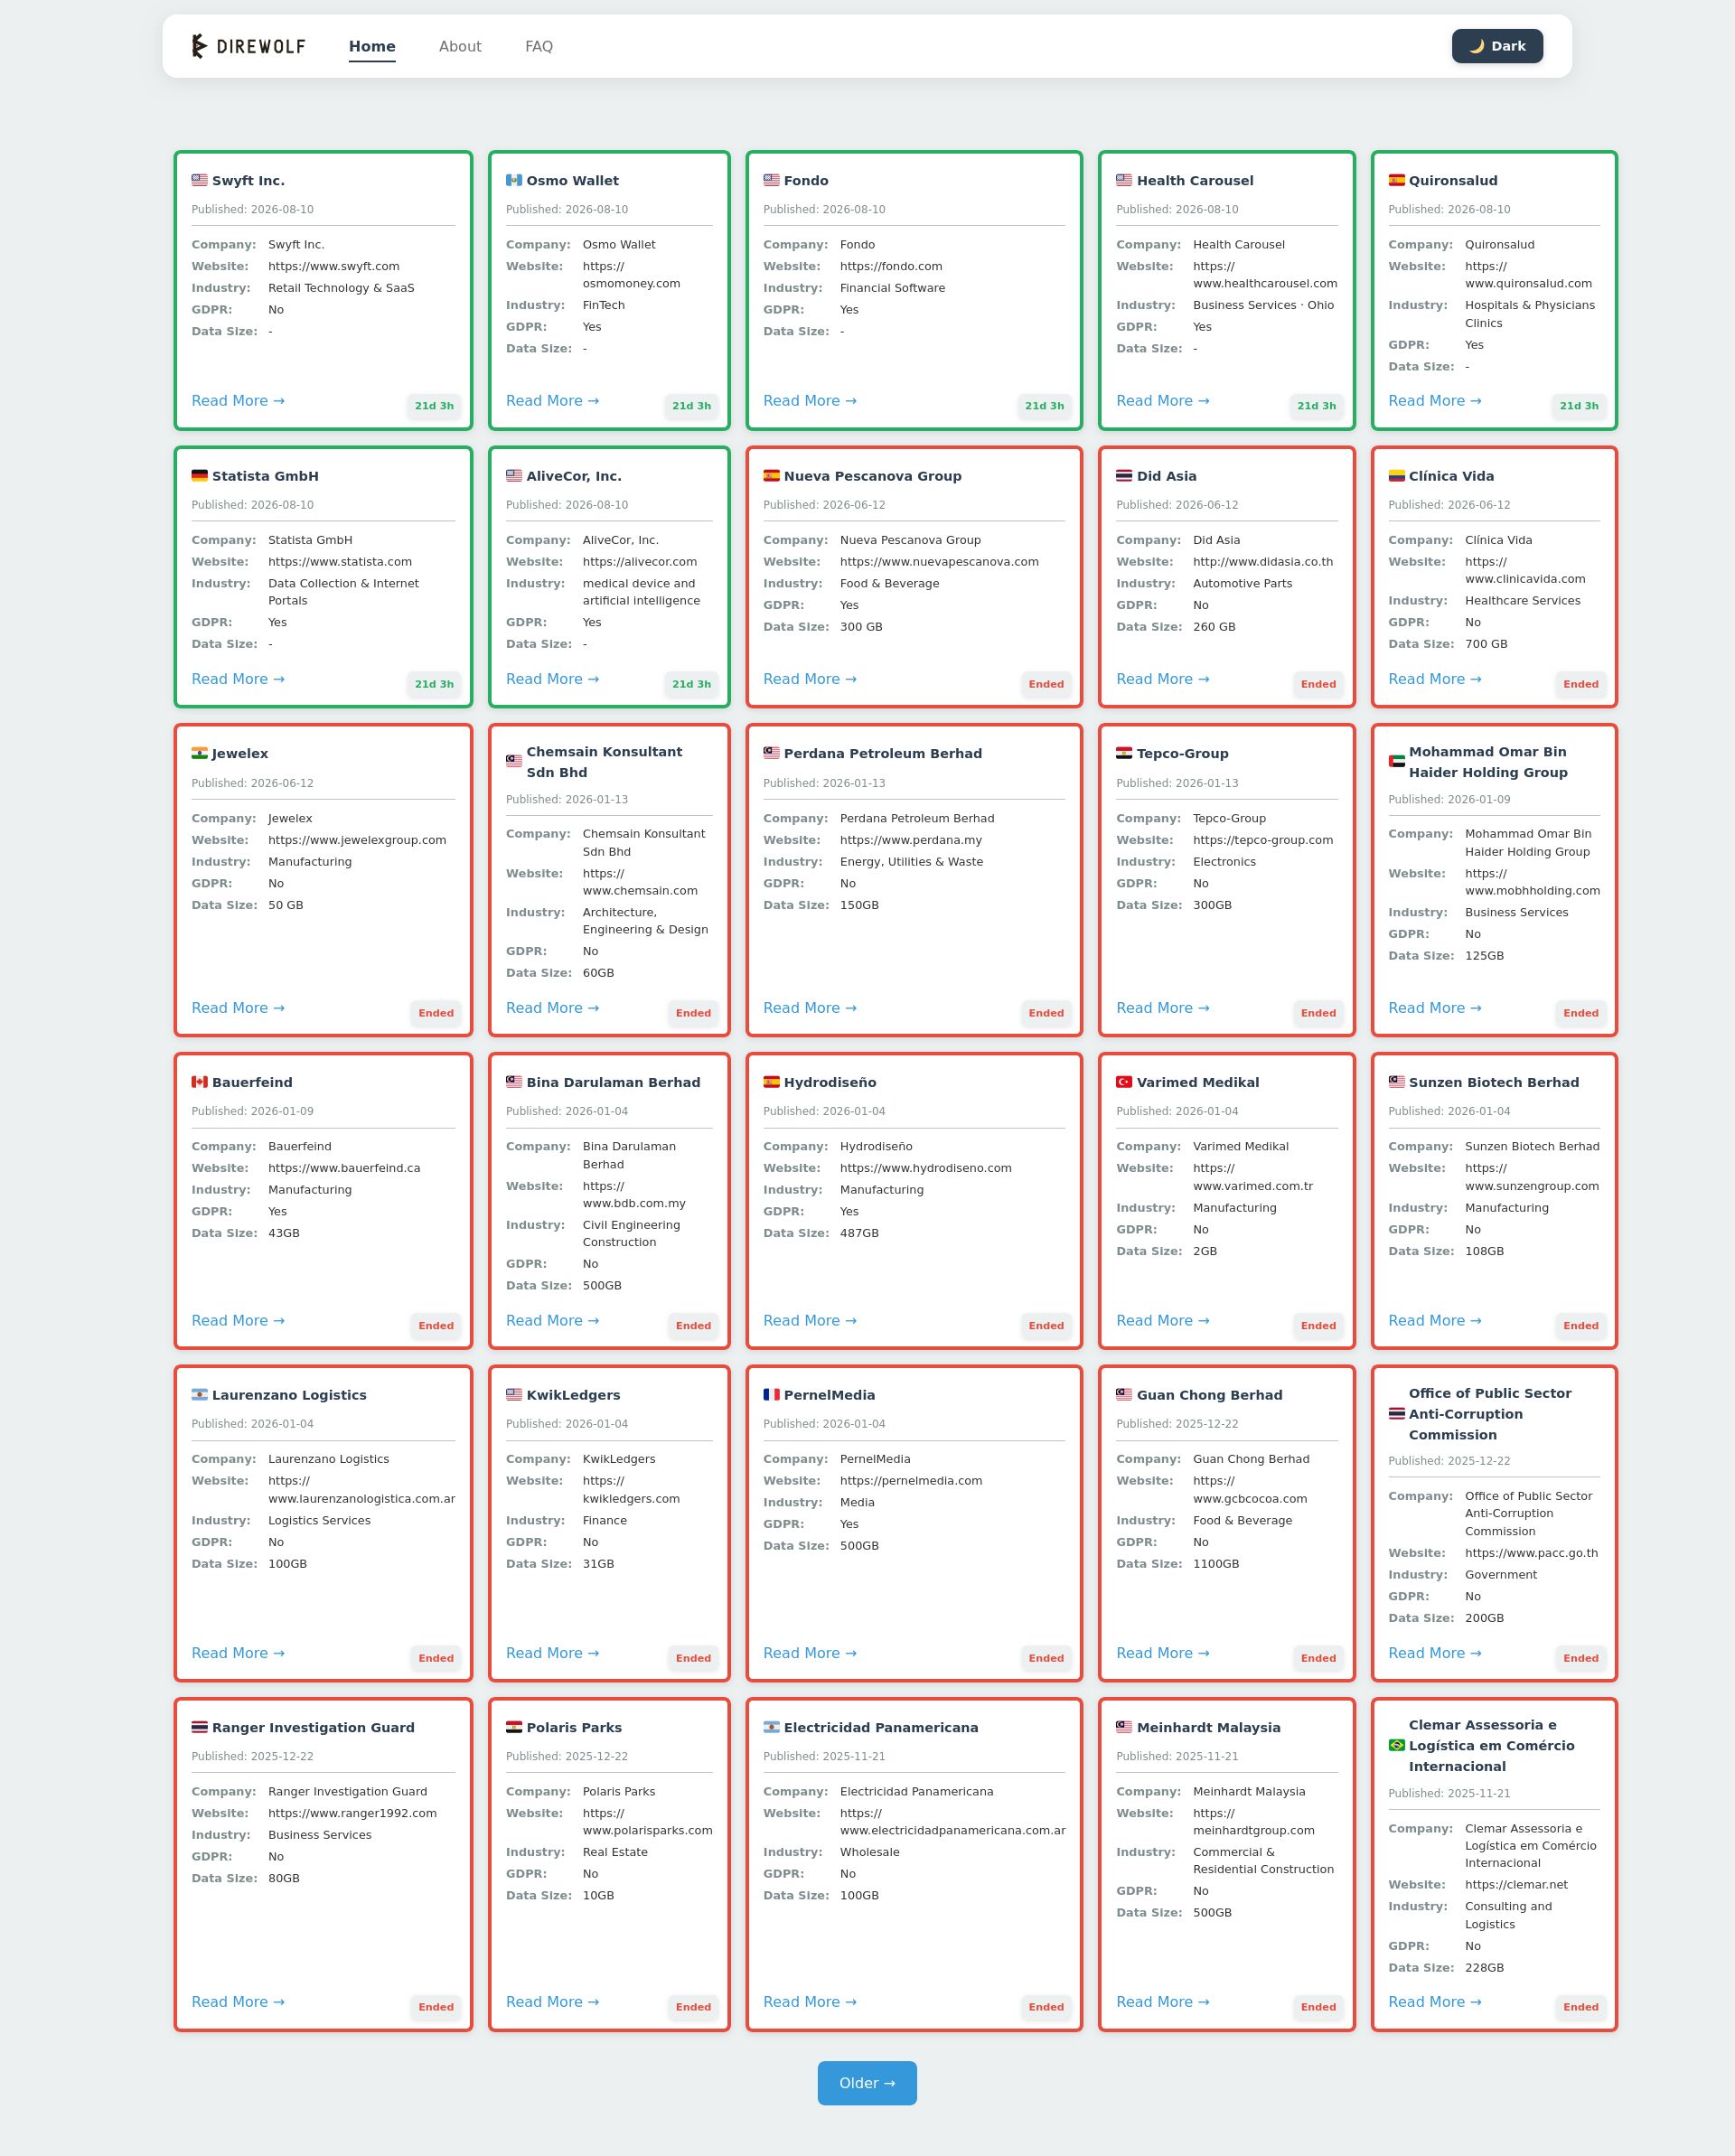The height and width of the screenshot is (2156, 1735).
Task: Click Canada flag beside Bauerfeind
Action: (200, 1082)
